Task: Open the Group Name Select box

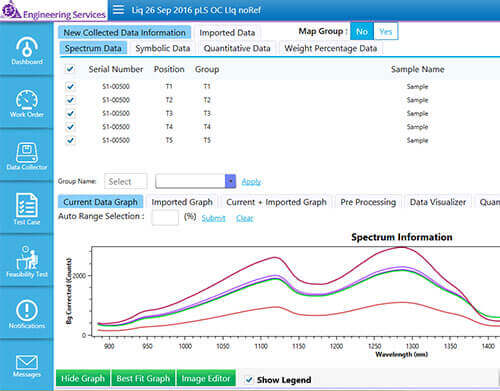Action: pos(125,181)
